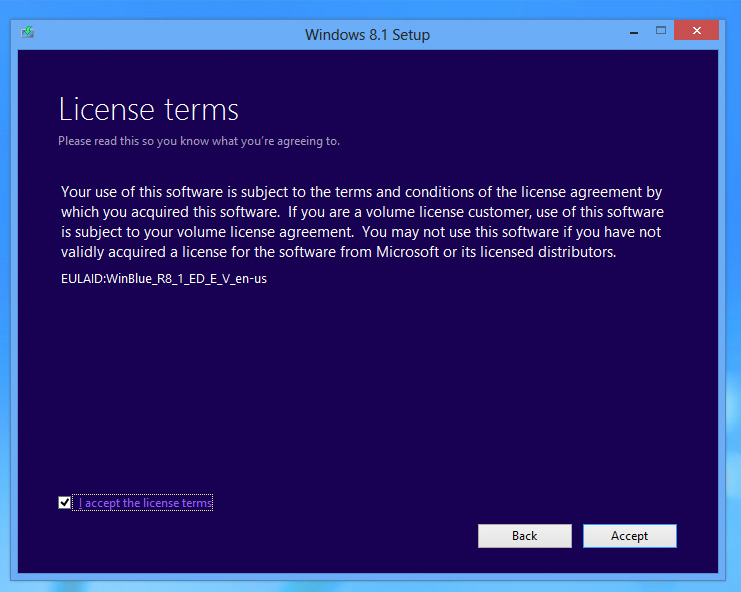Click the "I accept the license terms" label

tap(146, 503)
